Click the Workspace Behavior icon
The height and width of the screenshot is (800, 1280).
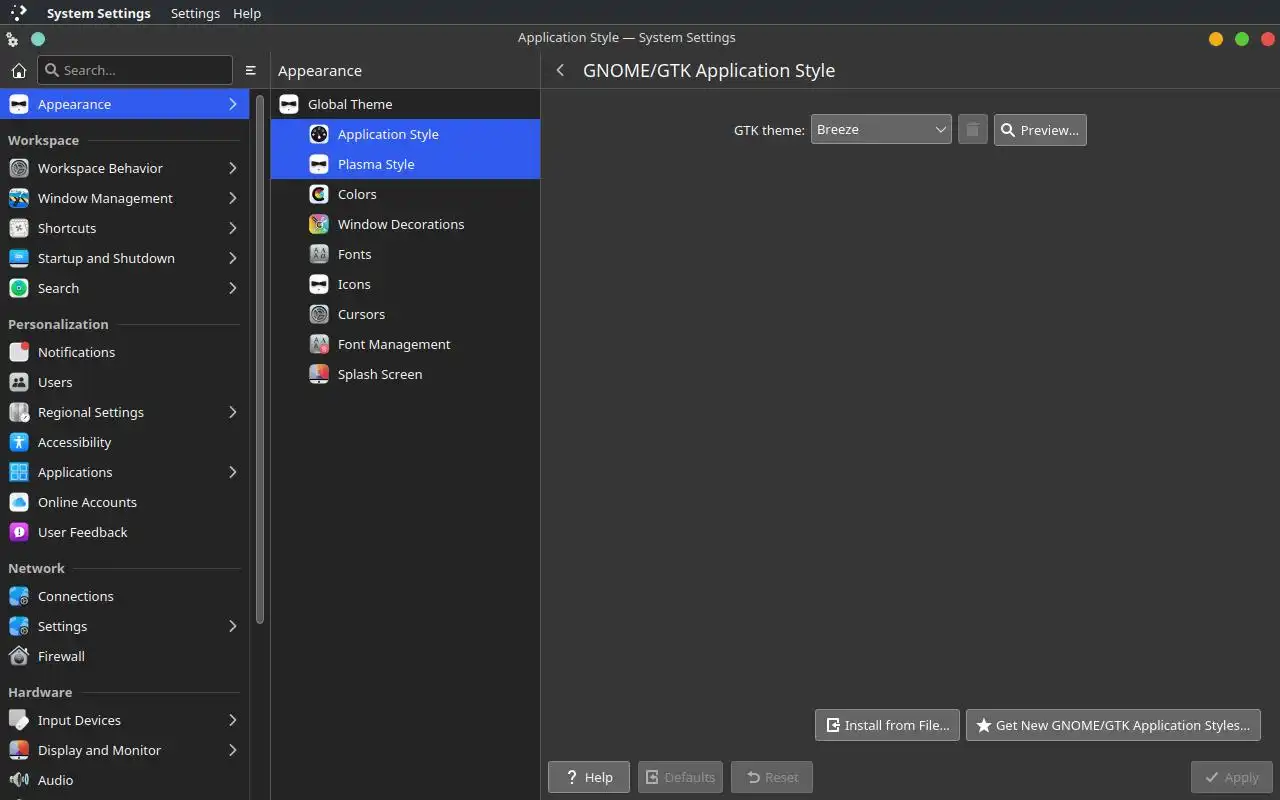(x=18, y=168)
